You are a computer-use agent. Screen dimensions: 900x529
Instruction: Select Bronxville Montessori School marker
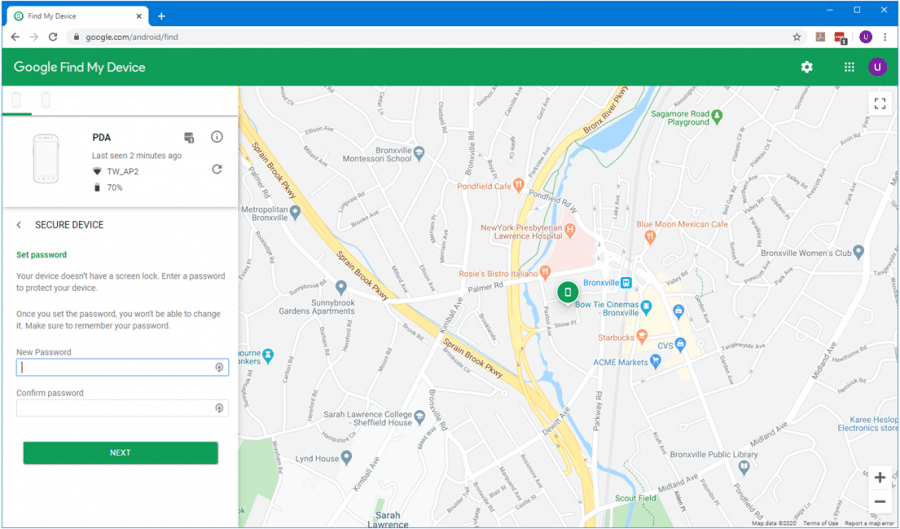(x=419, y=153)
